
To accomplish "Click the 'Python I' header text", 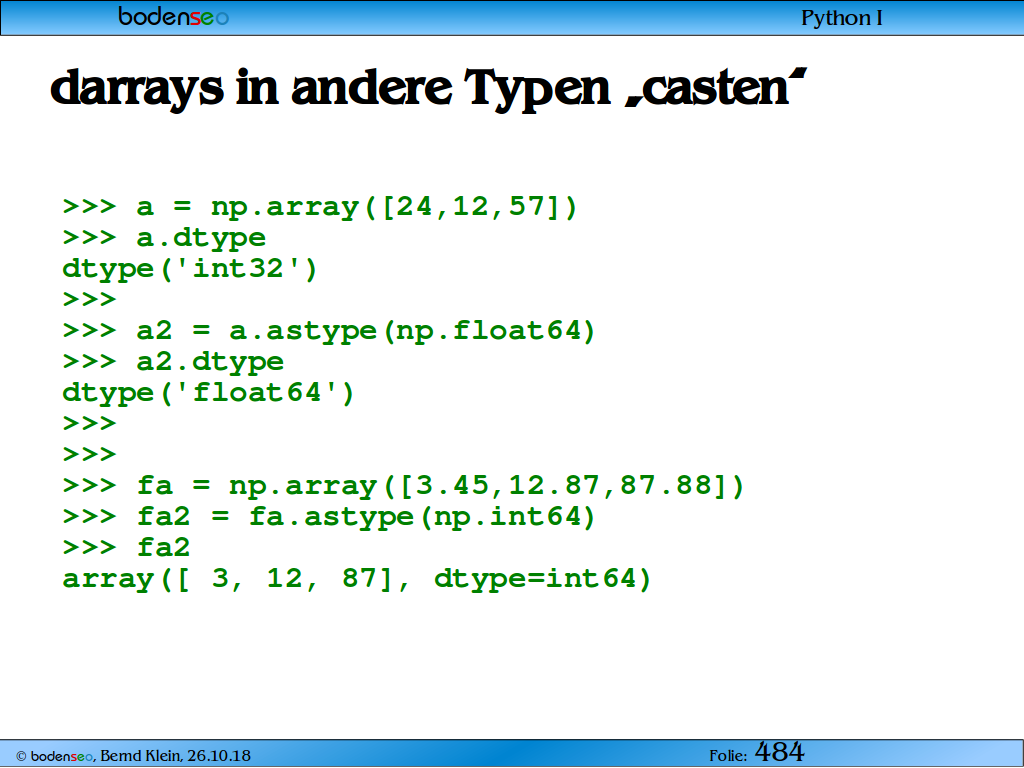I will (842, 18).
